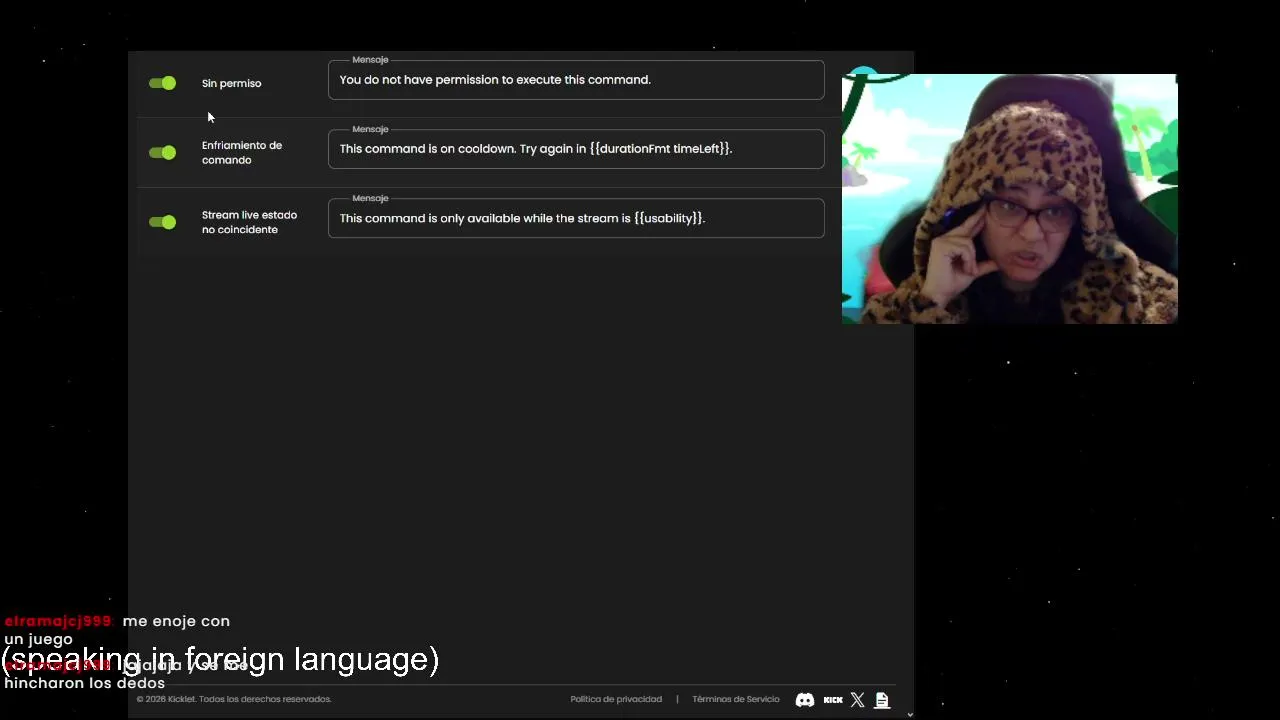Toggle off the Sin permiso switch

coord(162,83)
